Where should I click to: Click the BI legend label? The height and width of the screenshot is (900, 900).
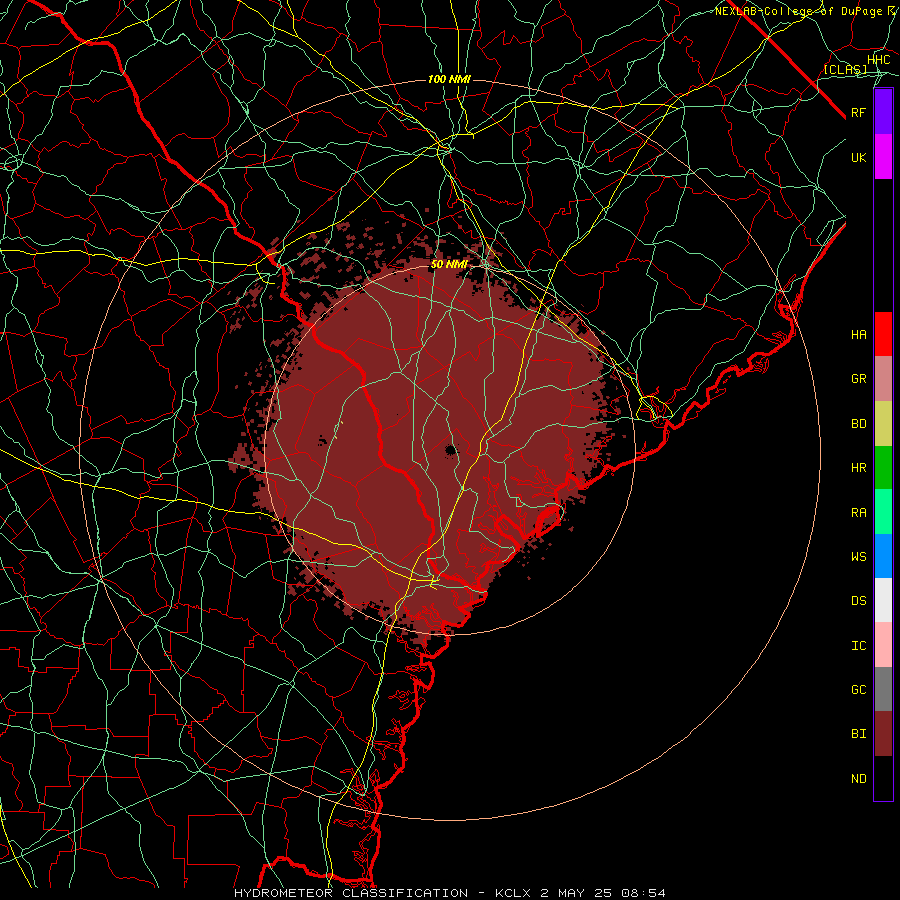pyautogui.click(x=859, y=734)
